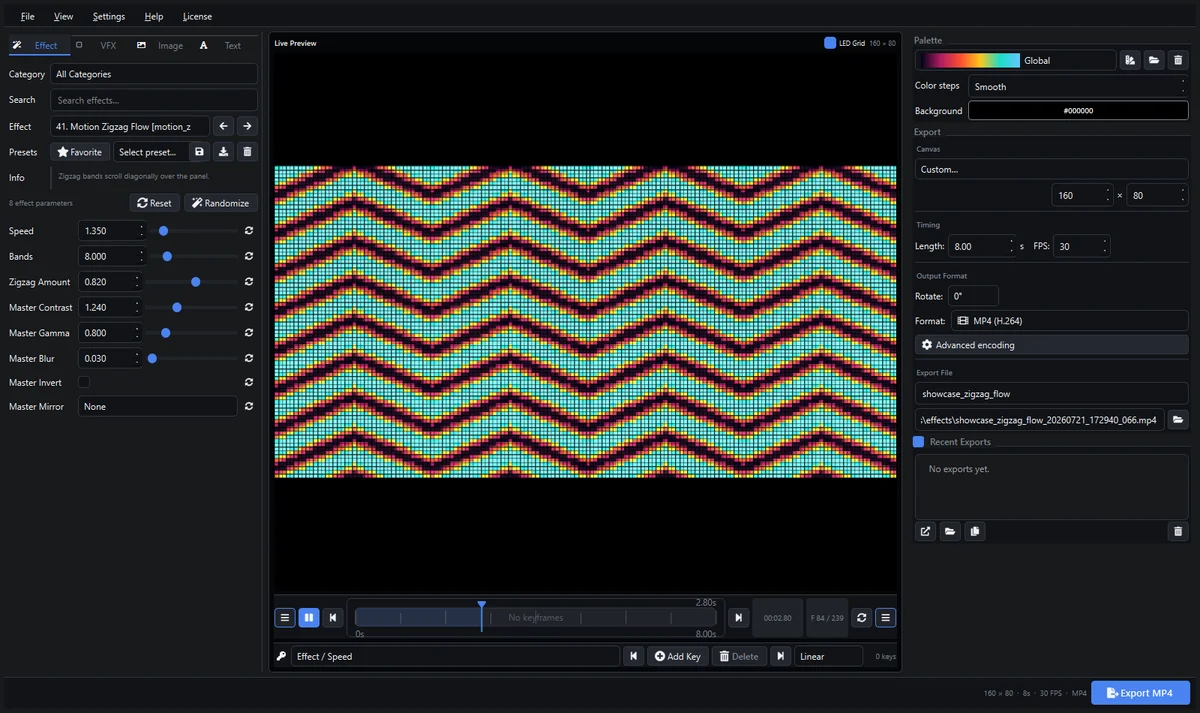The height and width of the screenshot is (713, 1200).
Task: Open the Format dropdown showing MP4 (H.264)
Action: click(1068, 321)
